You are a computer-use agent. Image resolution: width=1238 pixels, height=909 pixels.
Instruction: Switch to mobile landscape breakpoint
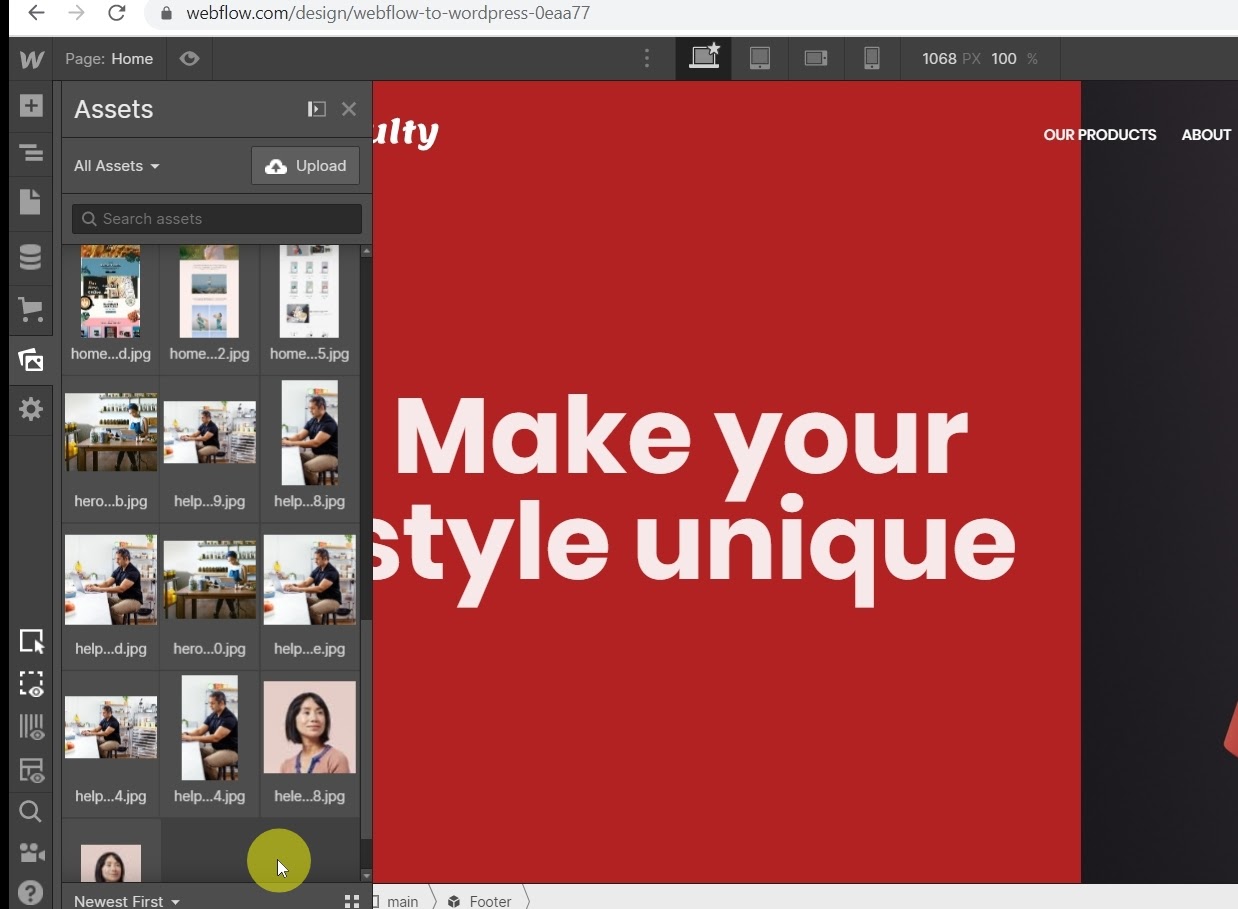pos(816,59)
